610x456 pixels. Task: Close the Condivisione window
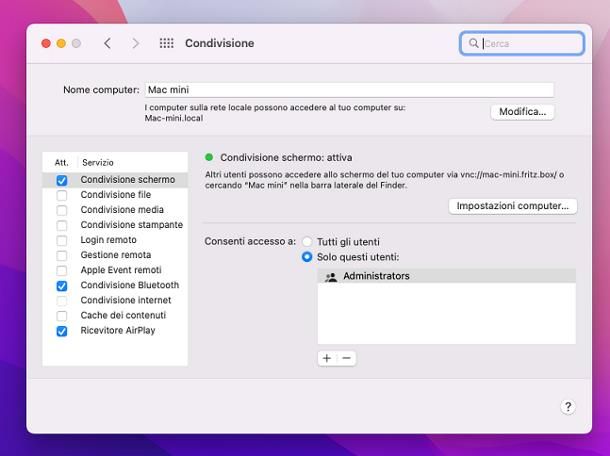[x=46, y=43]
